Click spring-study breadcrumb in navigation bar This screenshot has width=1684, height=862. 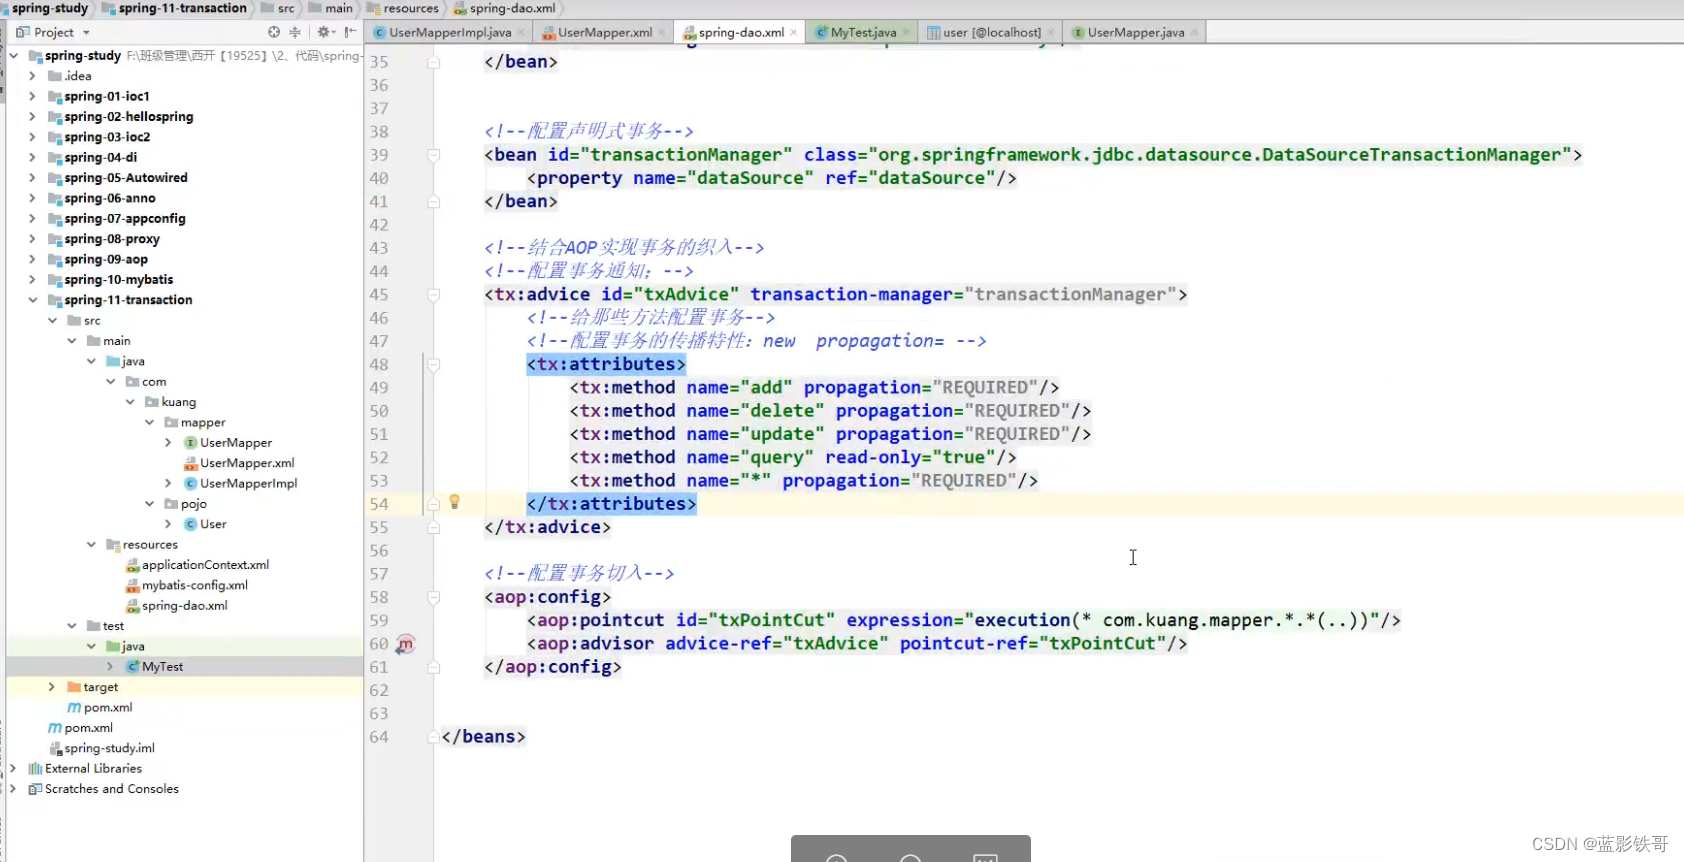49,8
